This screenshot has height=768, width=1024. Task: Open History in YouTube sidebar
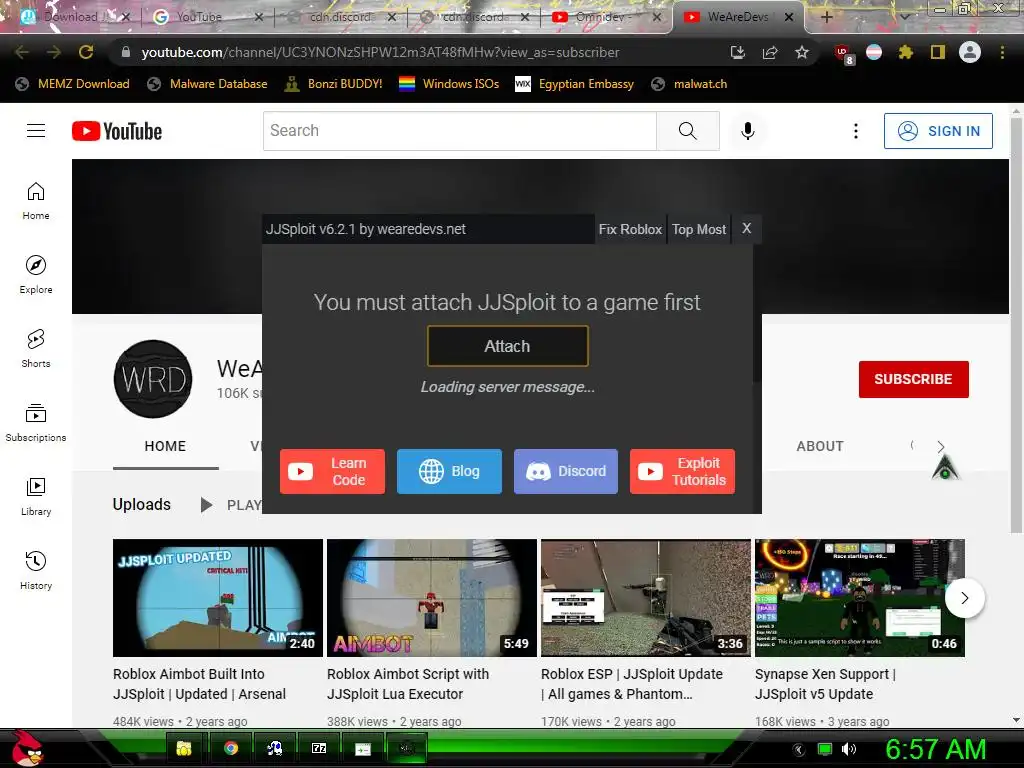(x=36, y=570)
